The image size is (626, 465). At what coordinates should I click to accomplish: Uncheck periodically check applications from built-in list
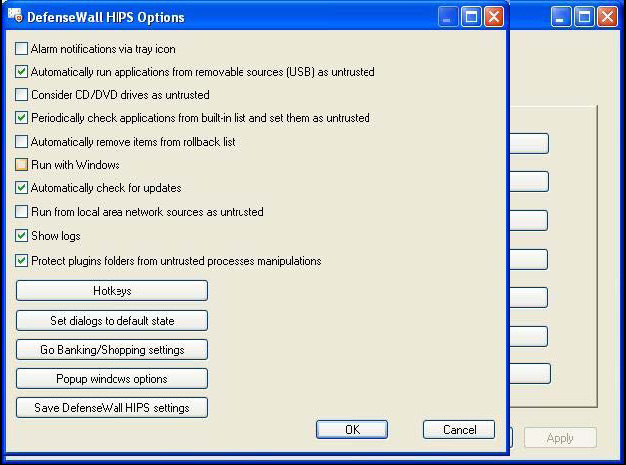coord(21,118)
